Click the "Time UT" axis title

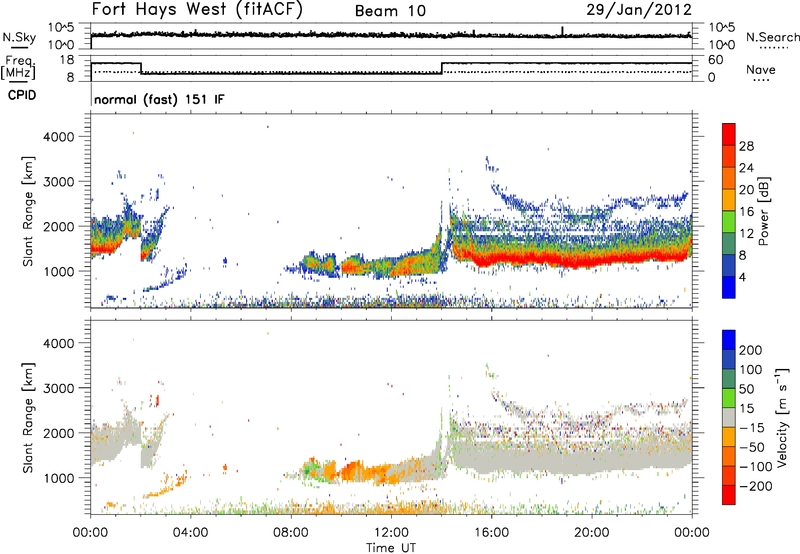tap(391, 548)
